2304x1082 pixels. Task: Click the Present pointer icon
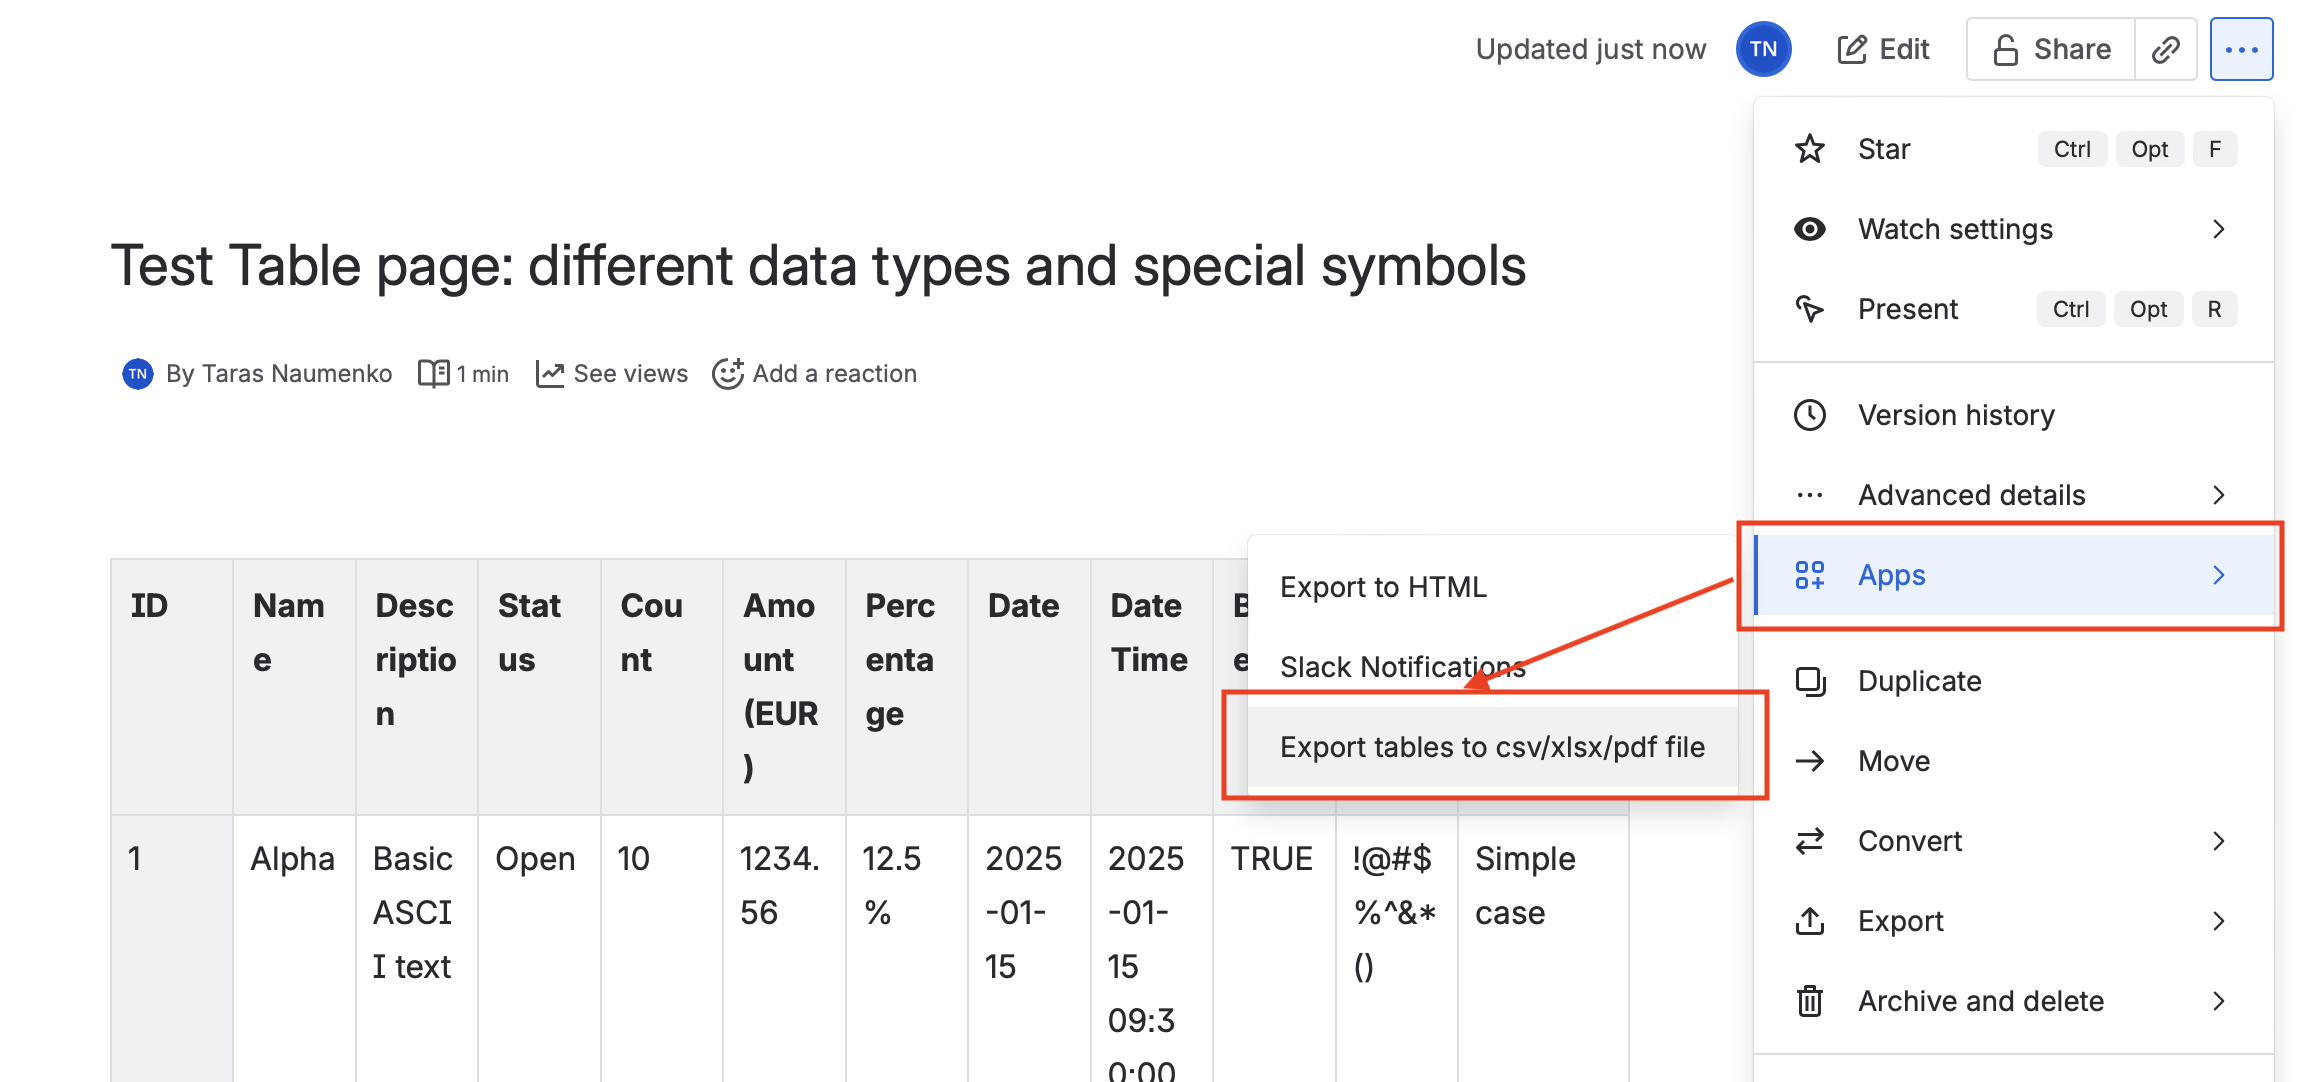pos(1809,309)
